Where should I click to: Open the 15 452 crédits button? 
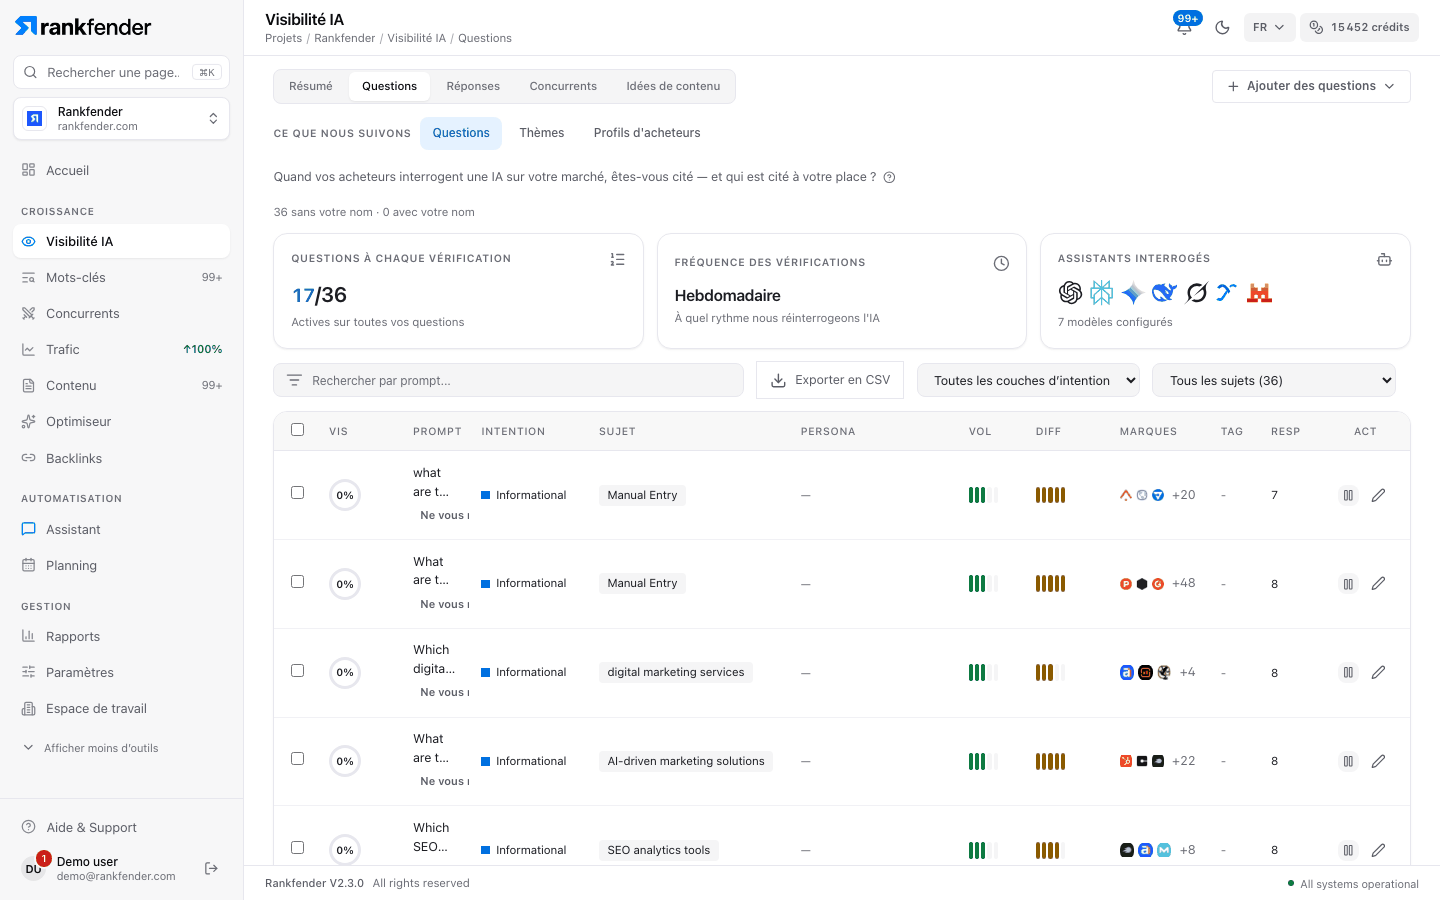[x=1359, y=27]
